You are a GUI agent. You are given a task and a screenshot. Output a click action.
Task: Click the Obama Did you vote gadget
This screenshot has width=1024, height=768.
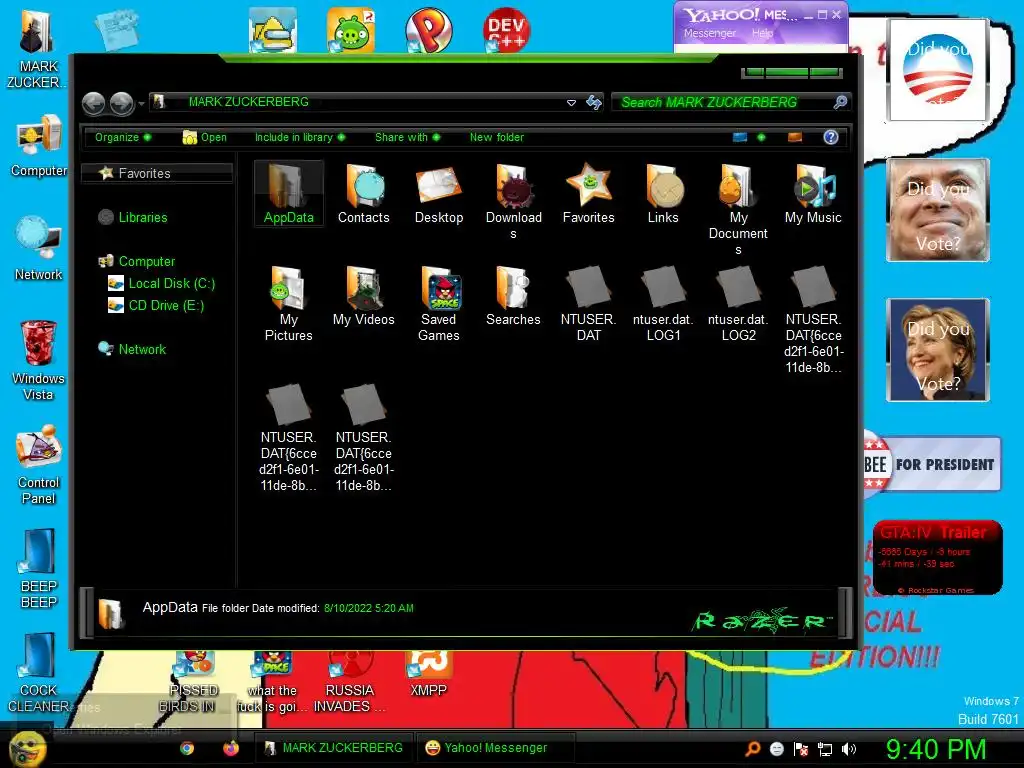pyautogui.click(x=938, y=69)
